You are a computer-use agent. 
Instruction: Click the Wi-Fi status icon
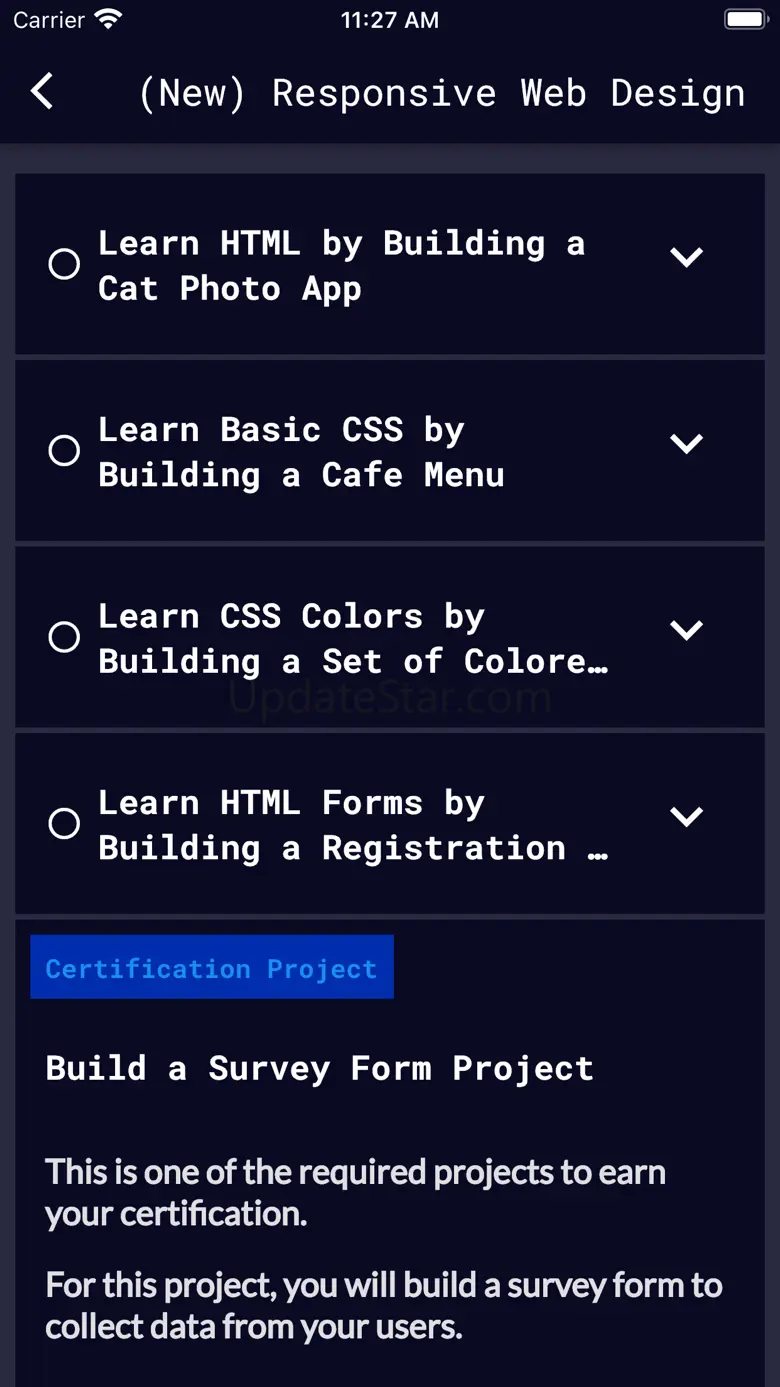pyautogui.click(x=107, y=20)
